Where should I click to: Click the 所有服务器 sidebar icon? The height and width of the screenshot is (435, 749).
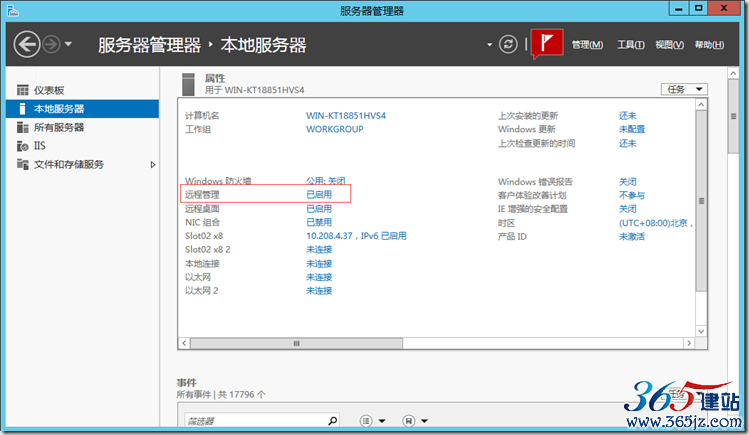pyautogui.click(x=24, y=127)
